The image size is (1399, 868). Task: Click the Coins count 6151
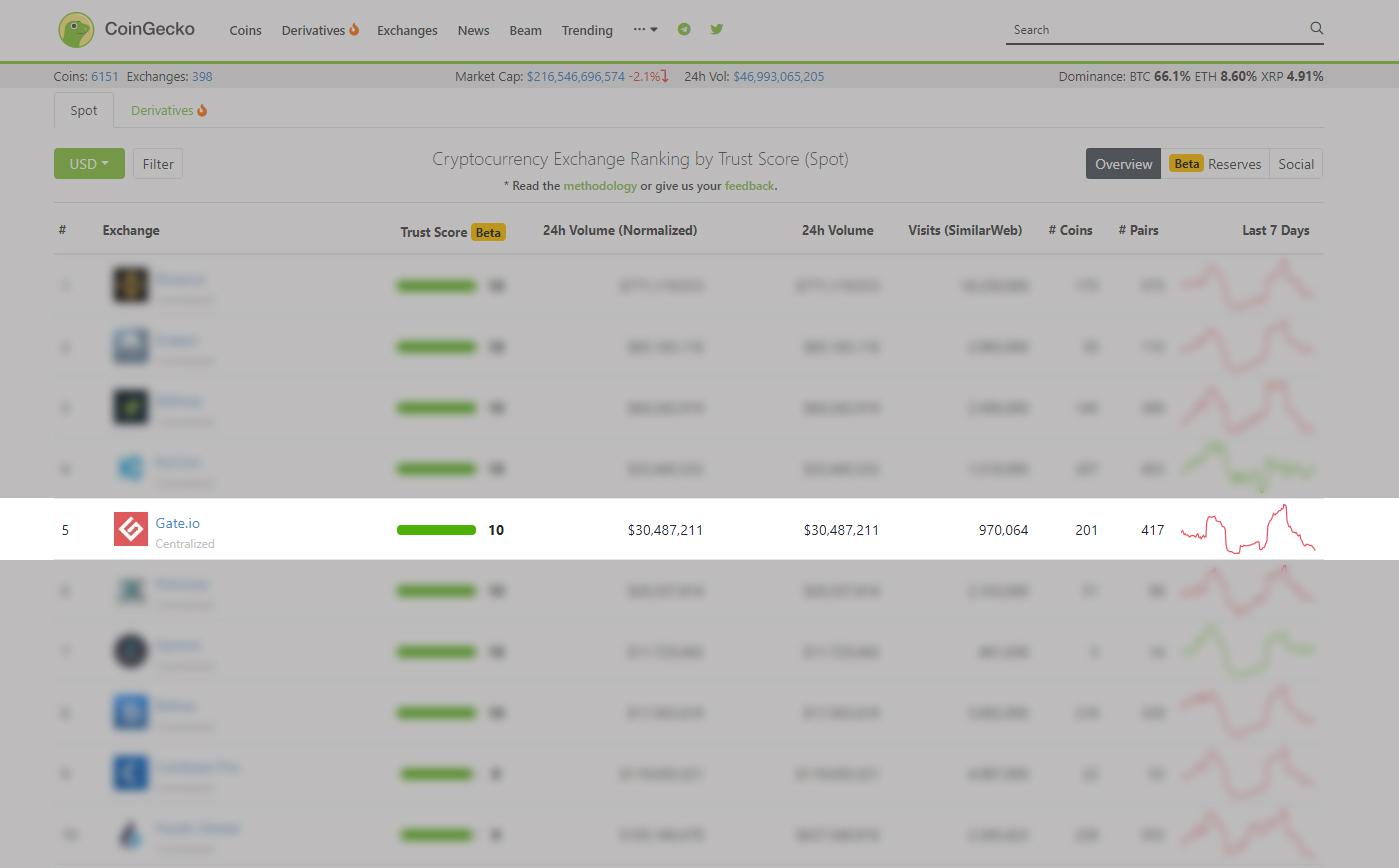click(104, 76)
